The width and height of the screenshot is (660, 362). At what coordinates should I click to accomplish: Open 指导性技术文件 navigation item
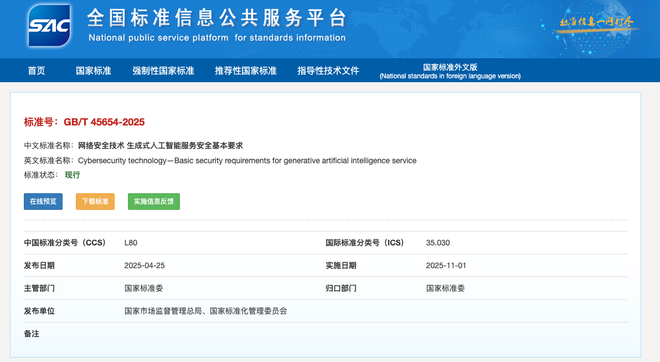click(x=328, y=71)
